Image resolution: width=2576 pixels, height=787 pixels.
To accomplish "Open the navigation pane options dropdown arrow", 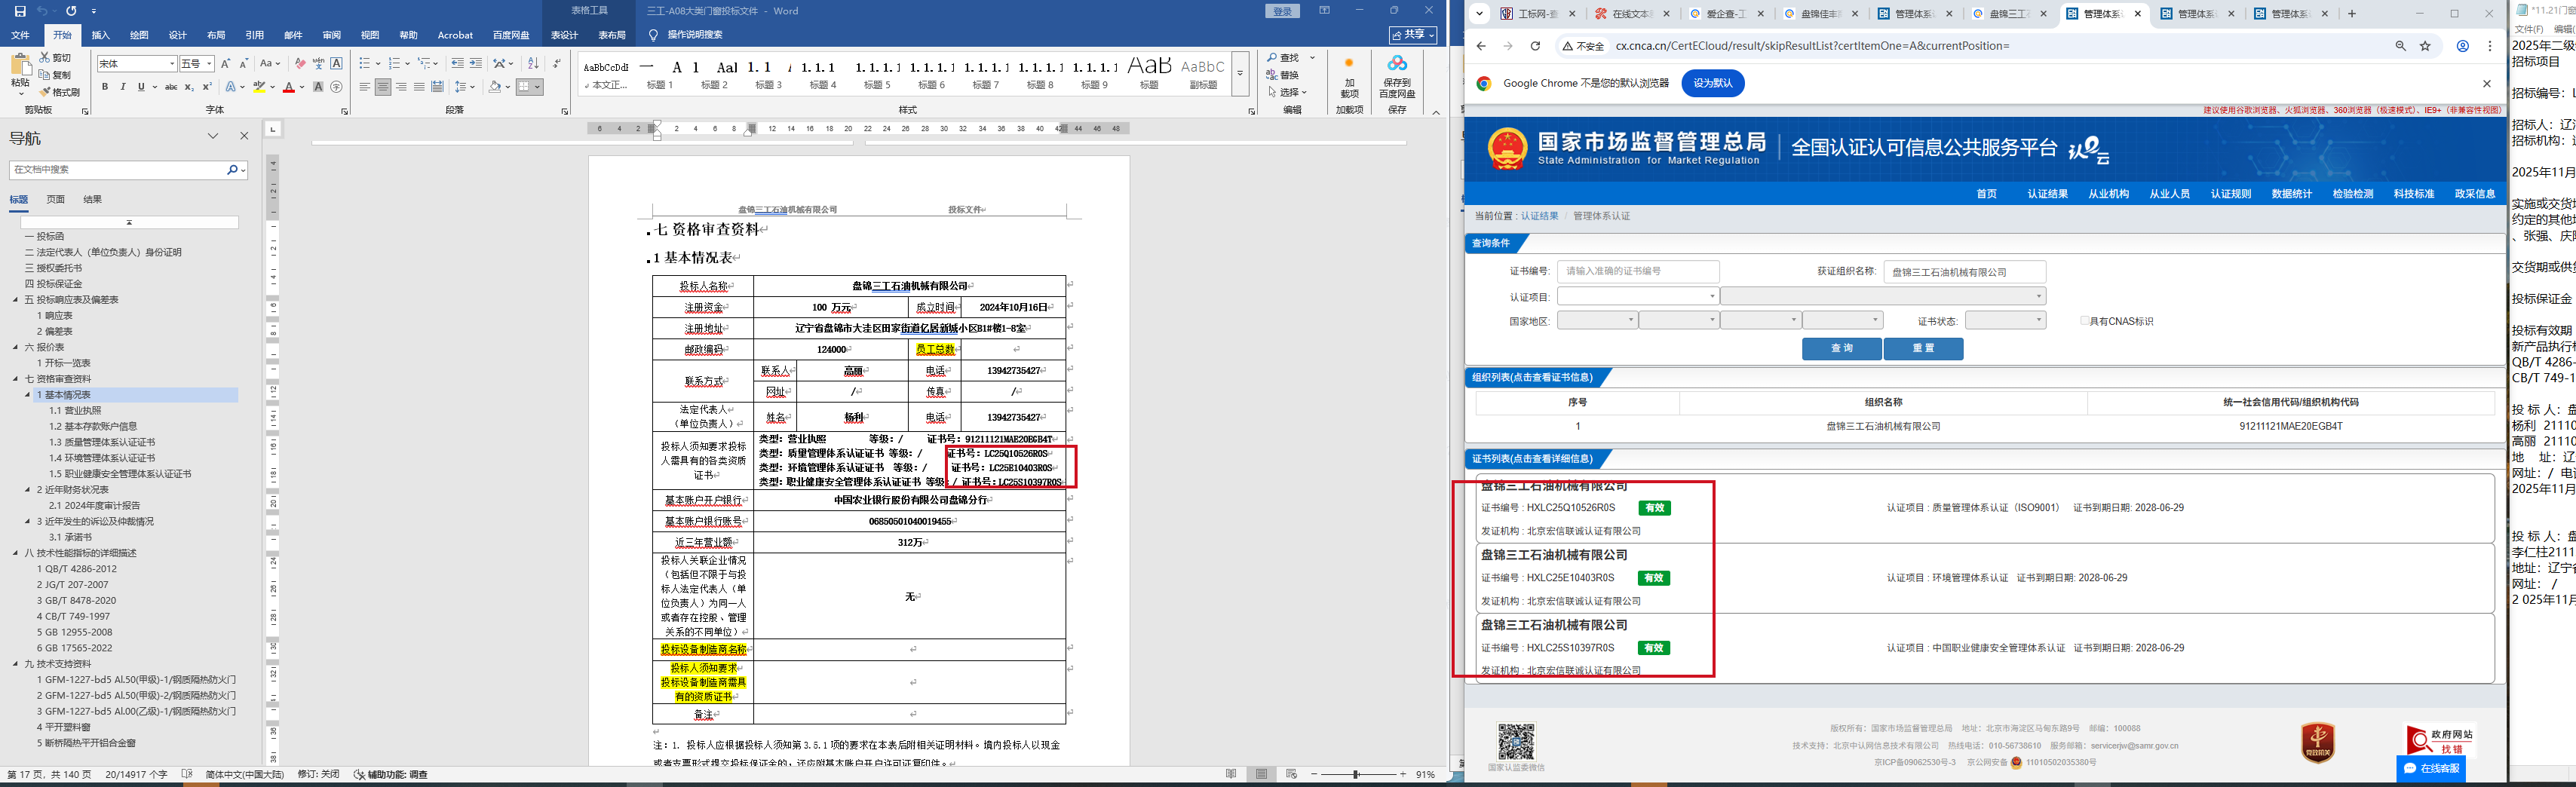I will point(213,136).
